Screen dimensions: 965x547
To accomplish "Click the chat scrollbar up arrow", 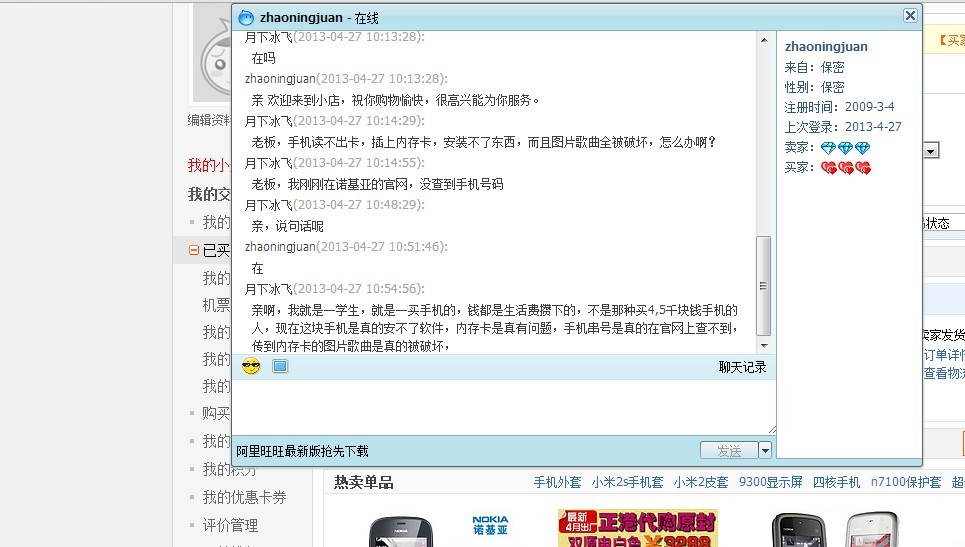I will [764, 40].
